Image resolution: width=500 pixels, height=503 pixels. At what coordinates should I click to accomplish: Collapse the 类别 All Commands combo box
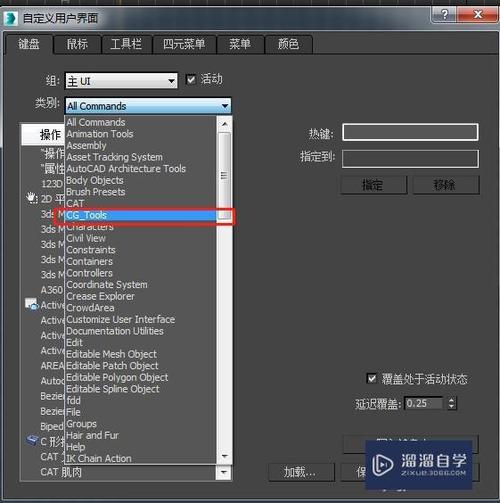(148, 106)
